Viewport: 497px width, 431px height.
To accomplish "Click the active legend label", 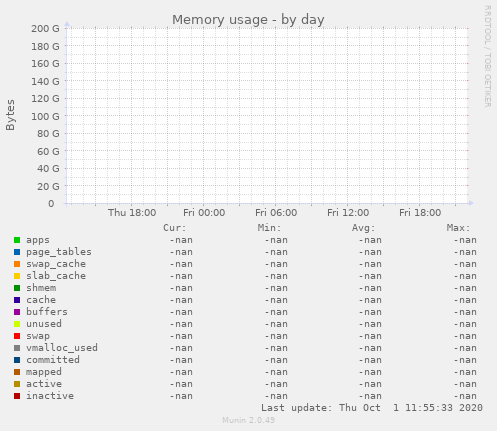I will [x=44, y=384].
